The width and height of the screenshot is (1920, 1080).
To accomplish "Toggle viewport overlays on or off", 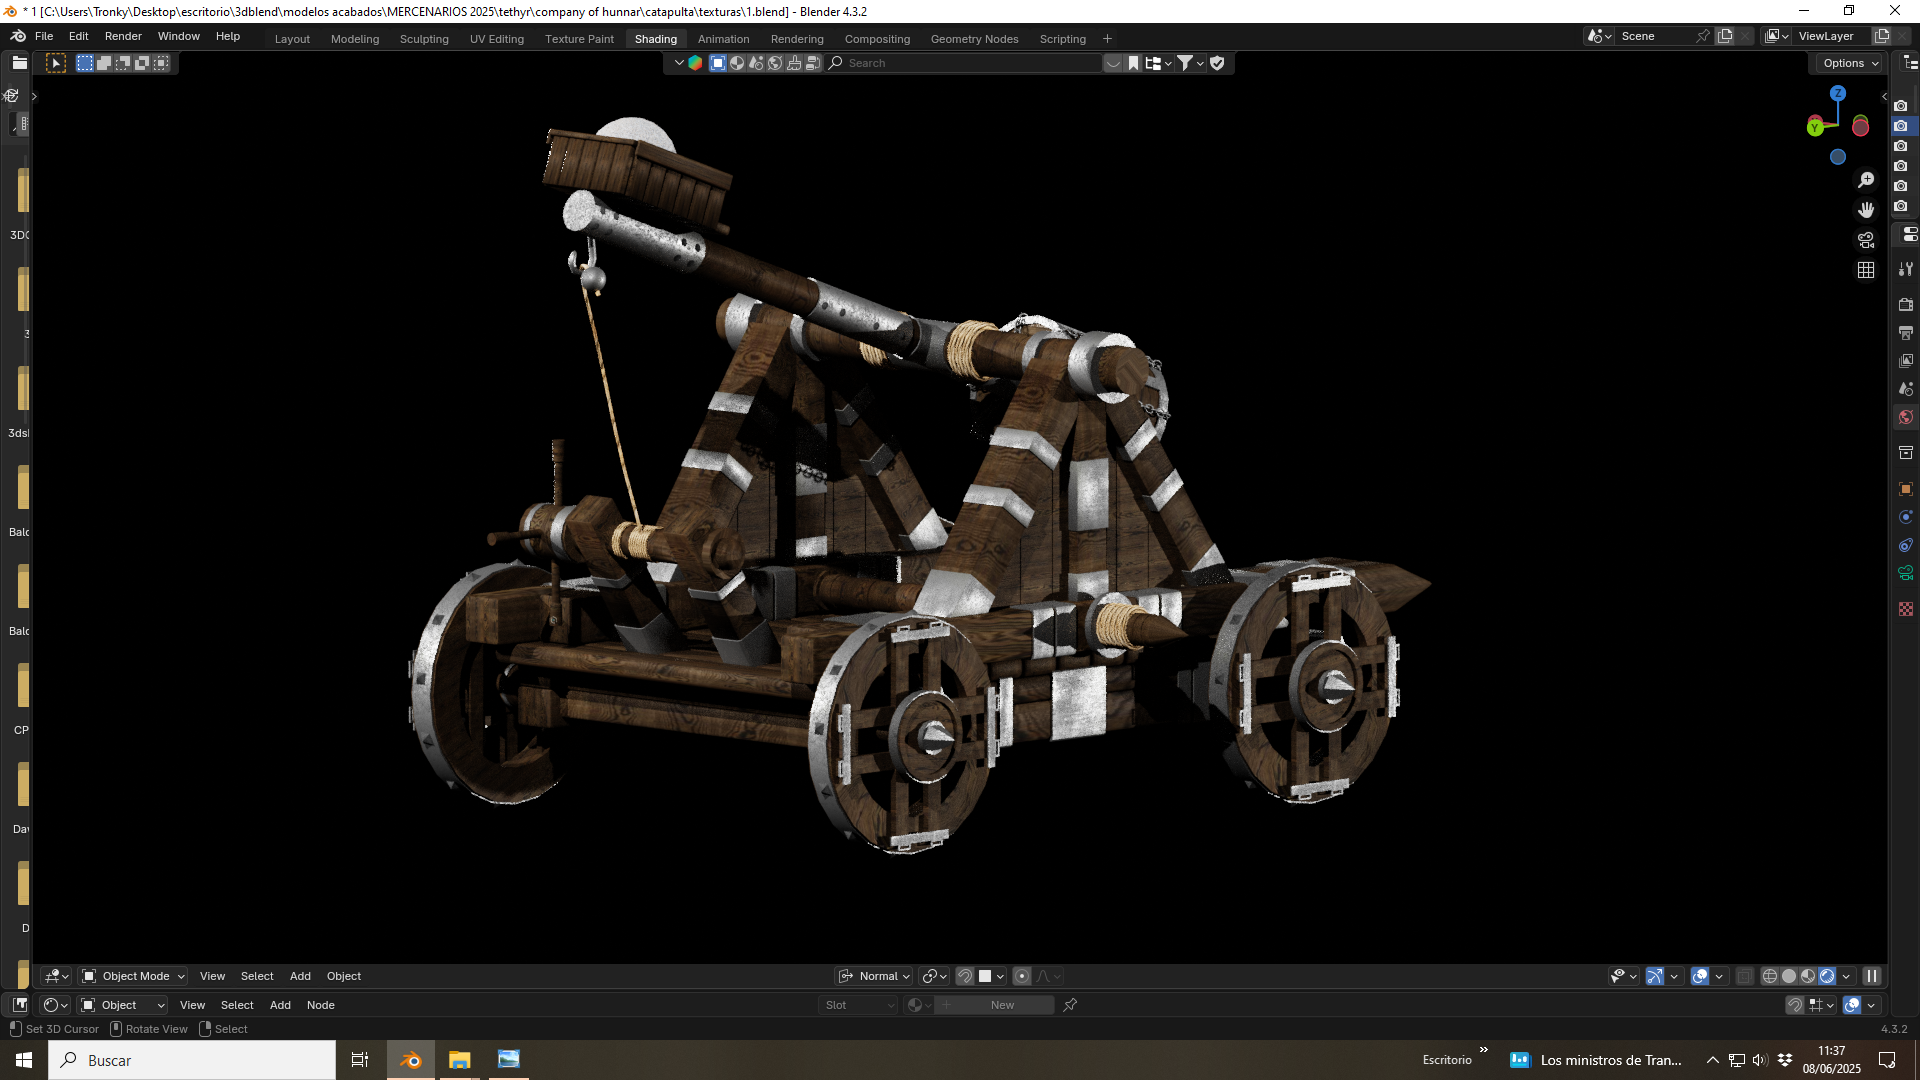I will (1700, 976).
